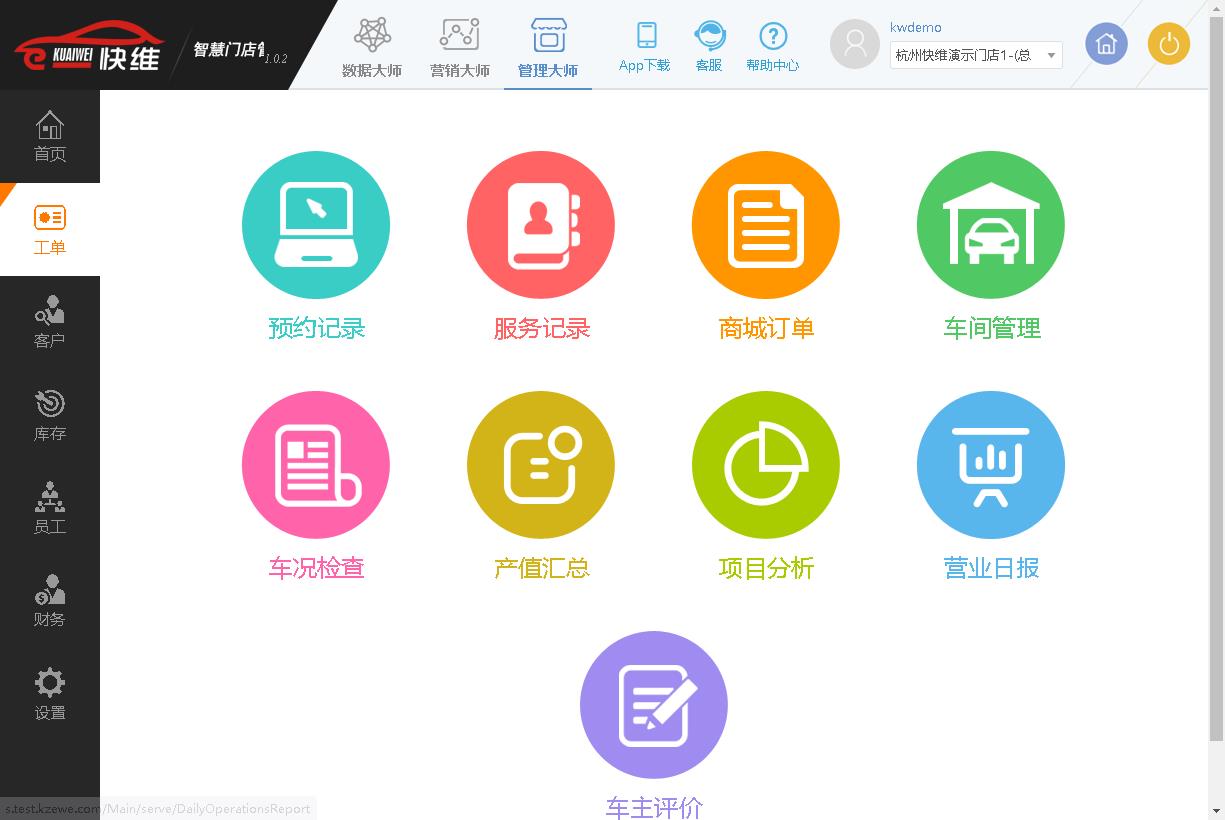The image size is (1225, 820).
Task: Click the scrollbar up arrow
Action: [x=1216, y=8]
